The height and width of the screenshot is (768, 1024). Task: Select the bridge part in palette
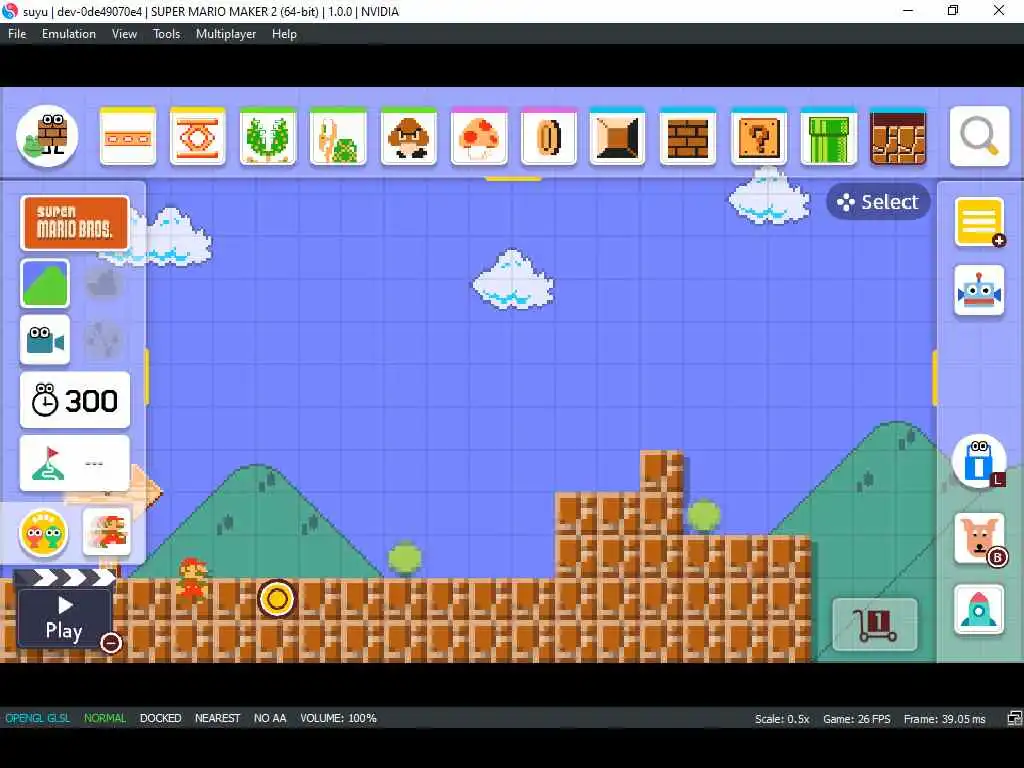[198, 136]
